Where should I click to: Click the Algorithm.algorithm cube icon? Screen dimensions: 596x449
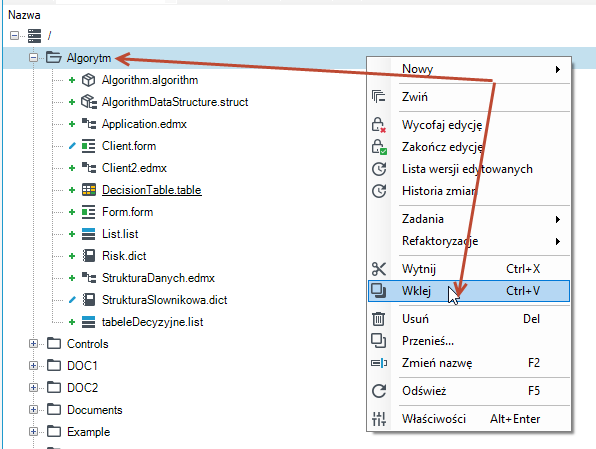click(x=89, y=80)
